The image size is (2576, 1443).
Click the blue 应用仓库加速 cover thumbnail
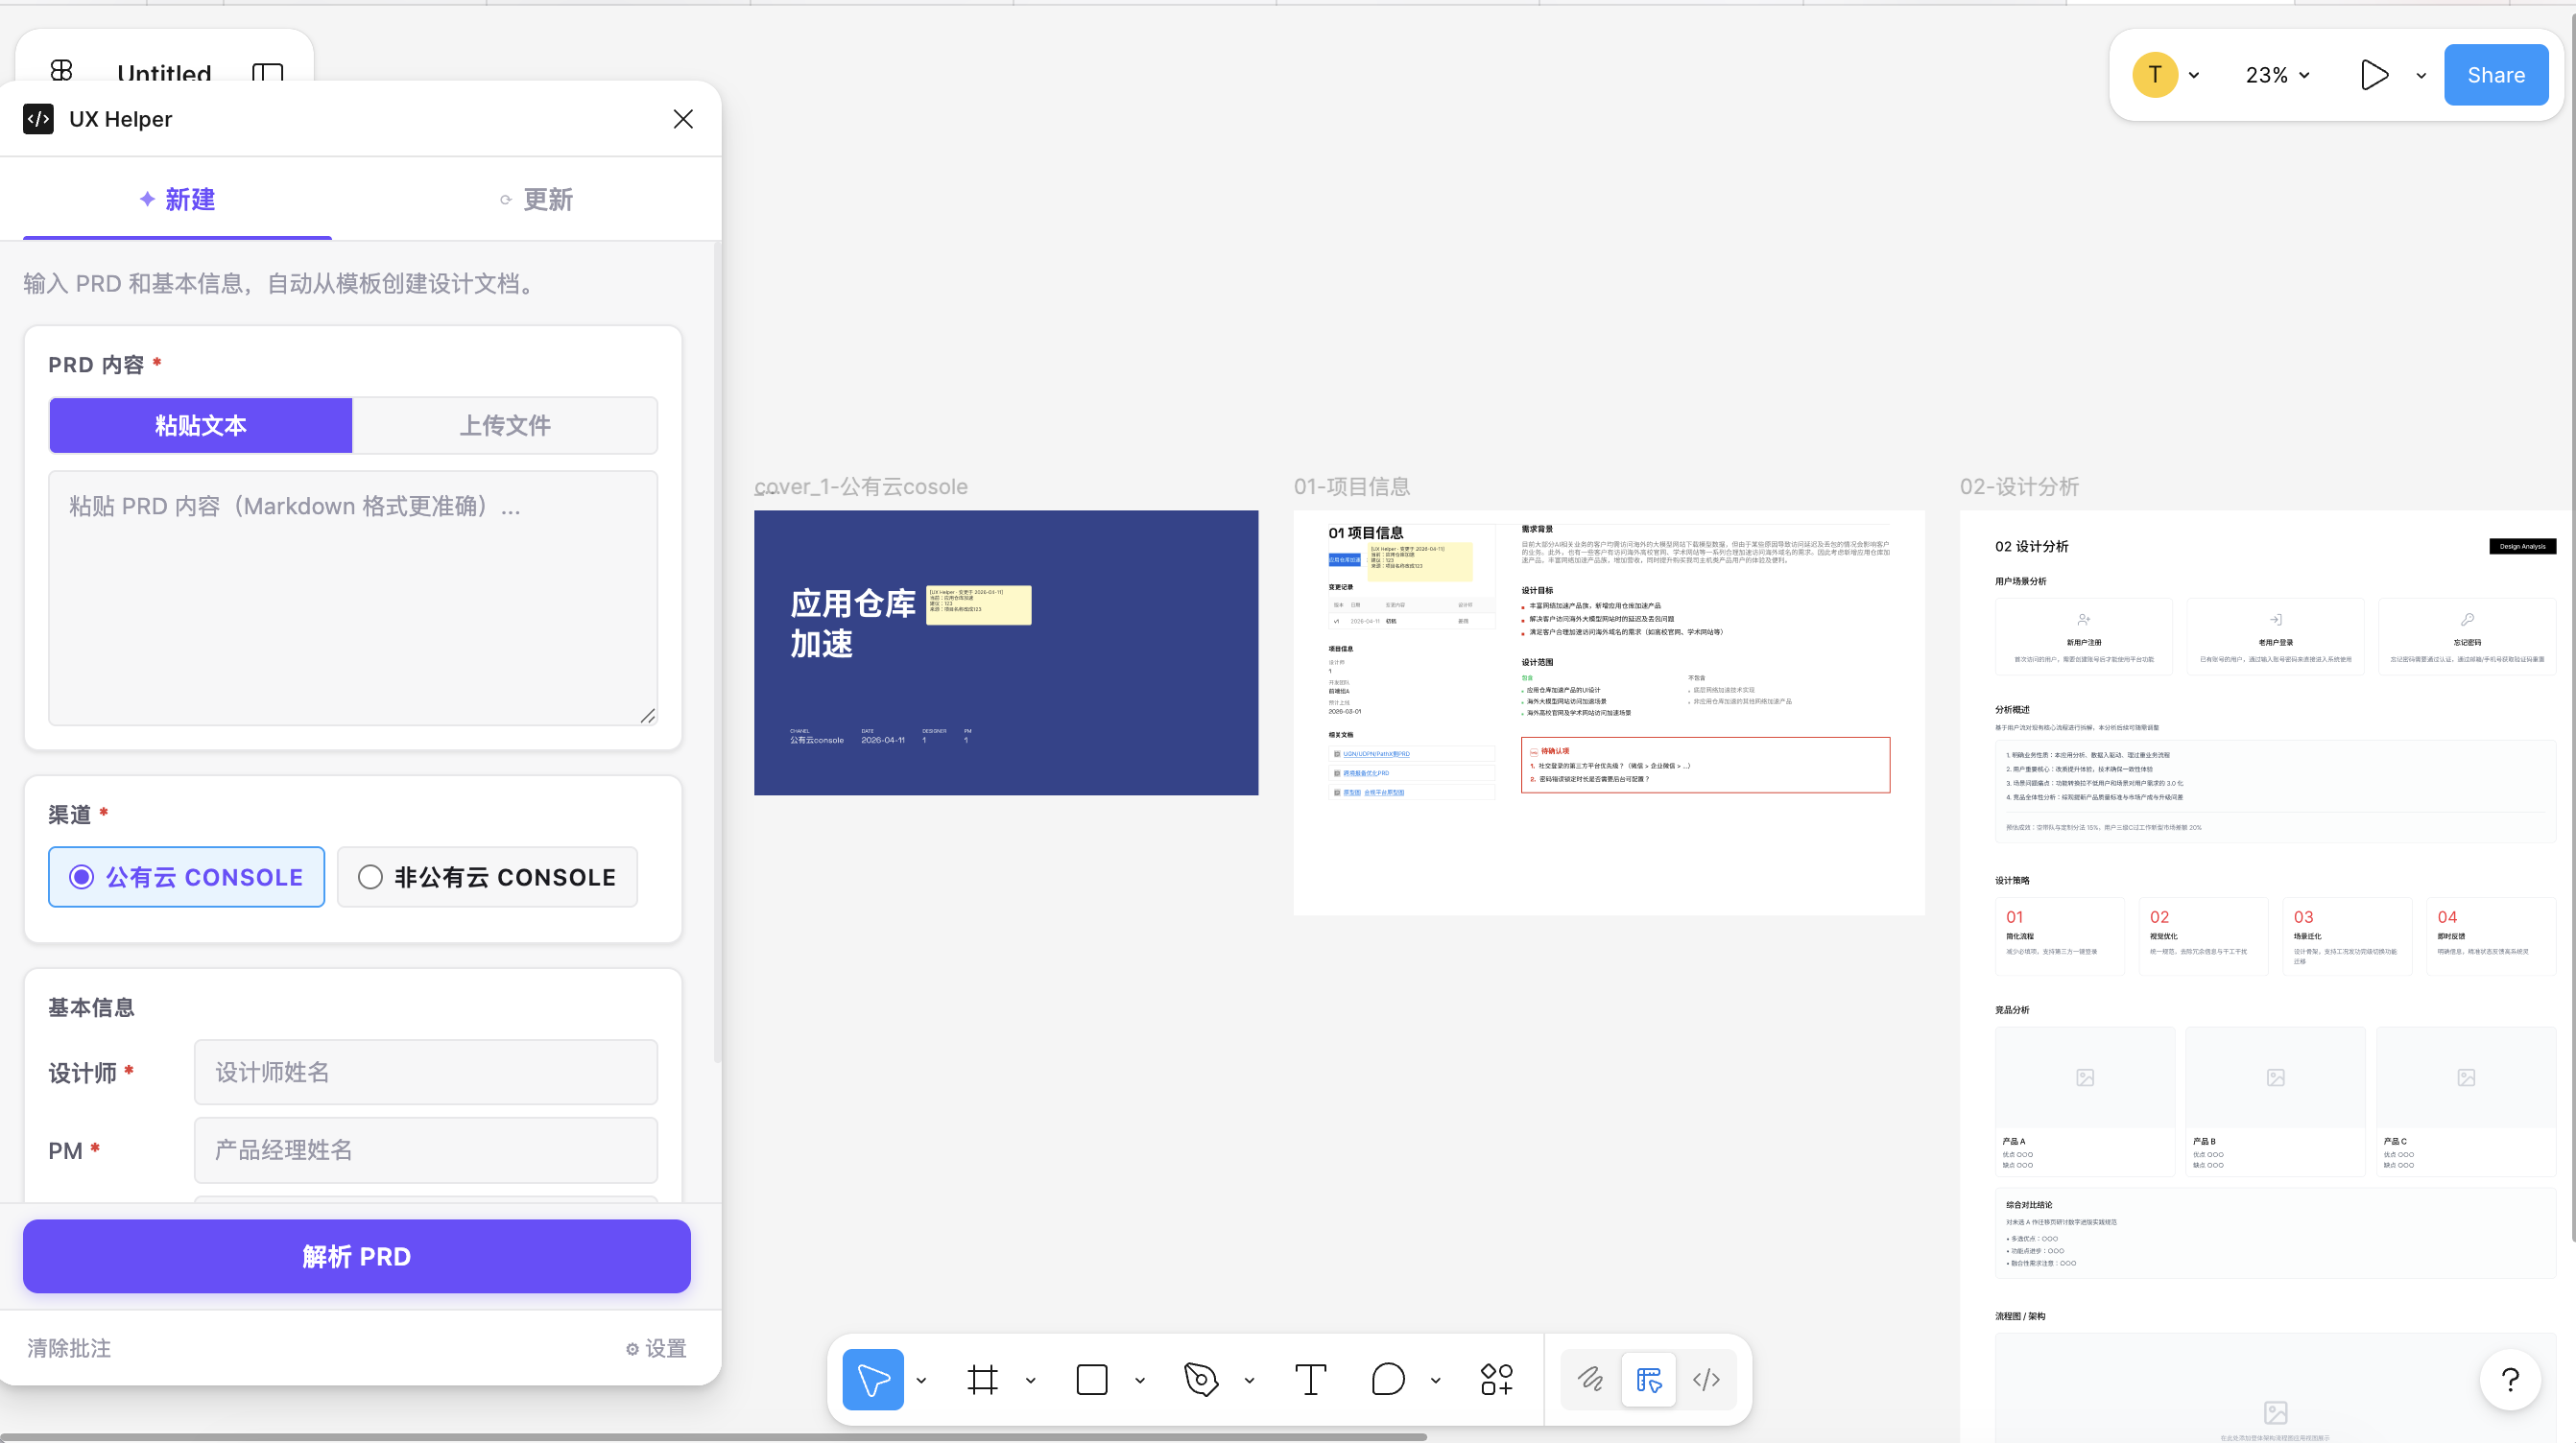click(x=1006, y=653)
